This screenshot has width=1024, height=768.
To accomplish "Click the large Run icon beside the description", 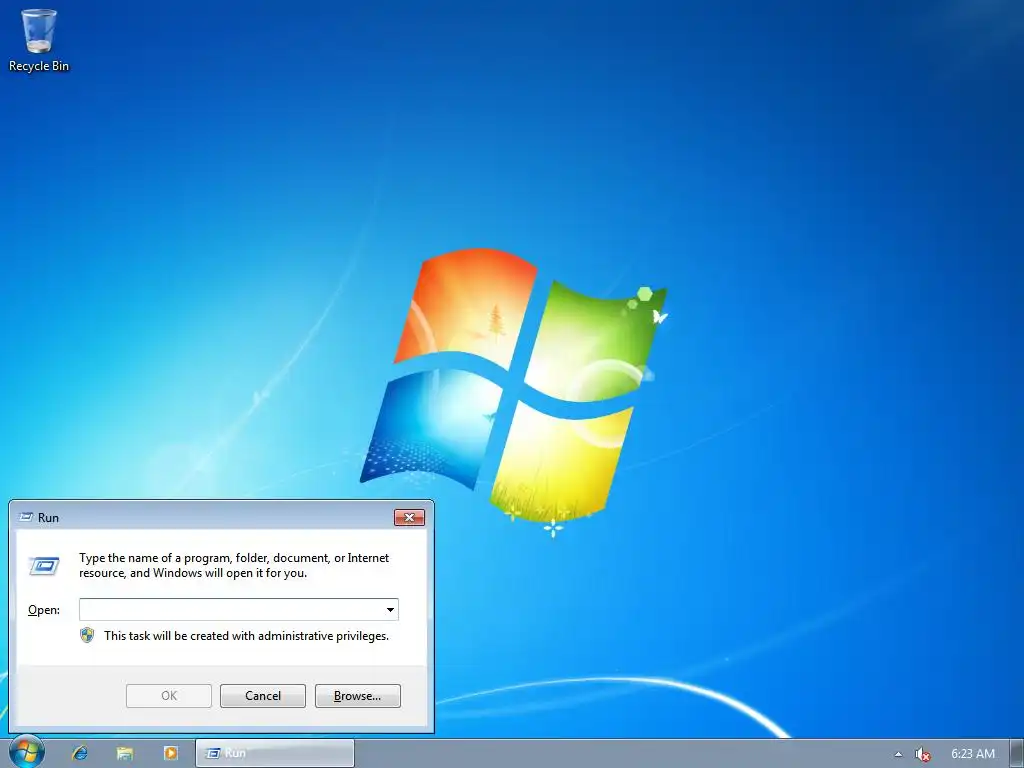I will (44, 566).
